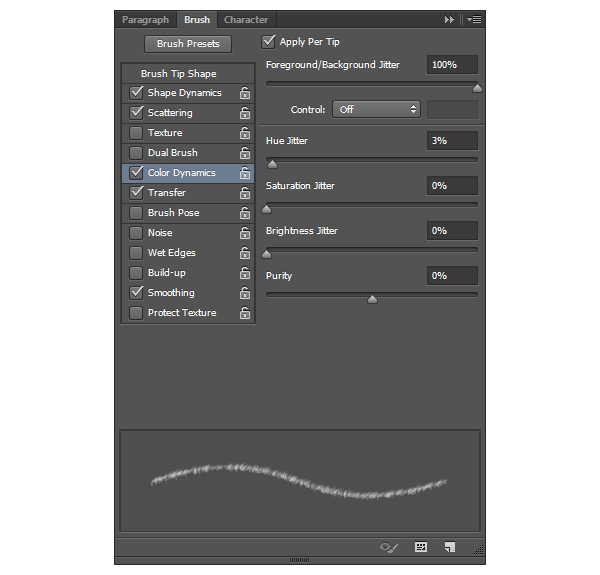This screenshot has height=575, width=600.
Task: Uncheck the Smoothing option
Action: click(x=136, y=293)
